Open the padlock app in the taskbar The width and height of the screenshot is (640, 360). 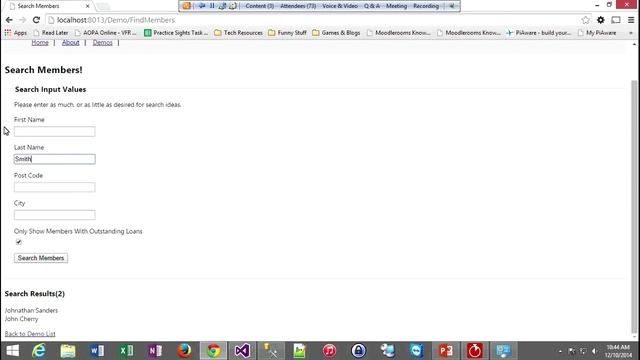(358, 351)
